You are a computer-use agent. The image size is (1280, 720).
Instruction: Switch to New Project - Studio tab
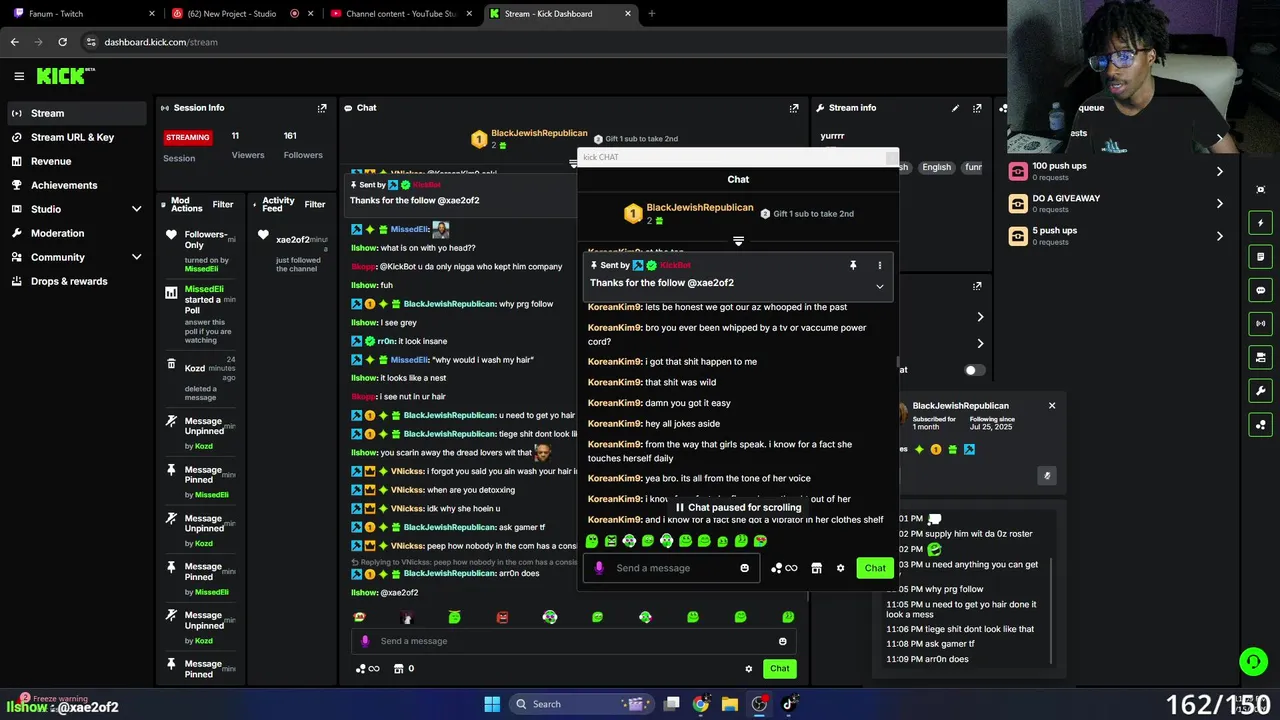(x=242, y=14)
